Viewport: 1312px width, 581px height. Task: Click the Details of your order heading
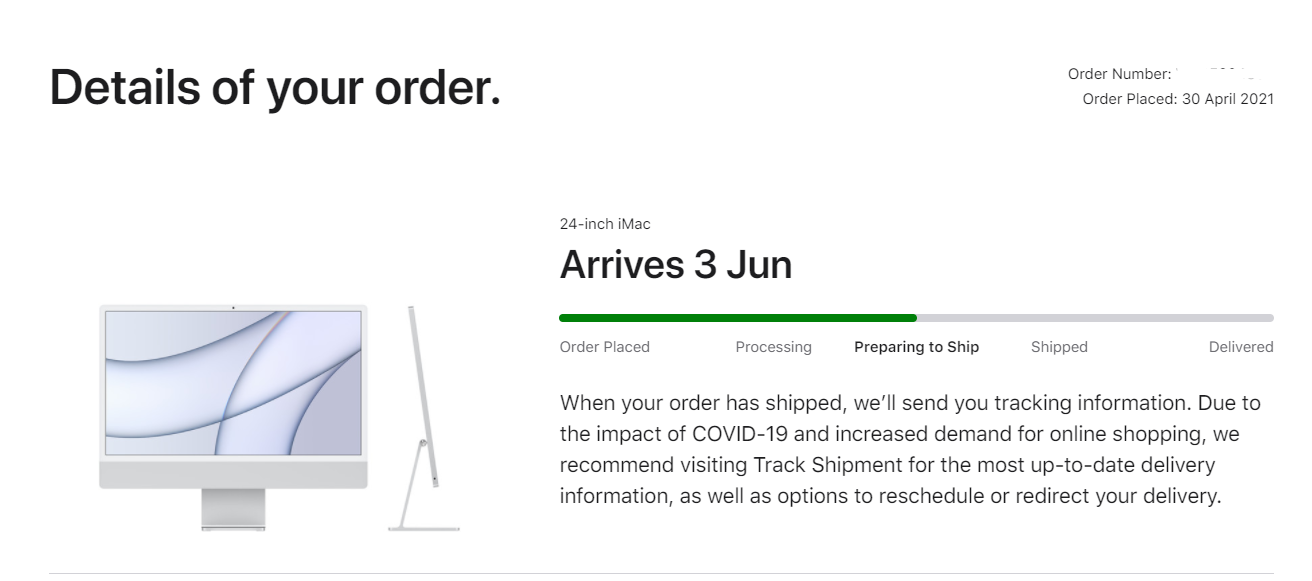click(x=275, y=88)
